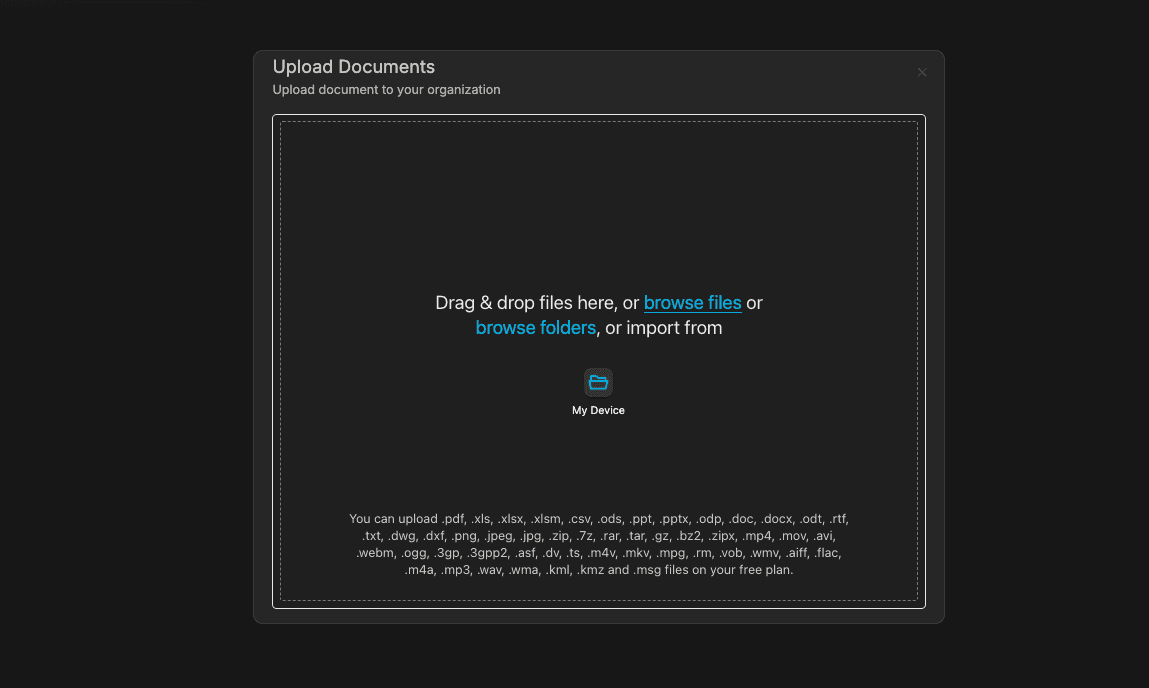Tap the My Device import tile
Screen dimensions: 1149x688
(598, 390)
